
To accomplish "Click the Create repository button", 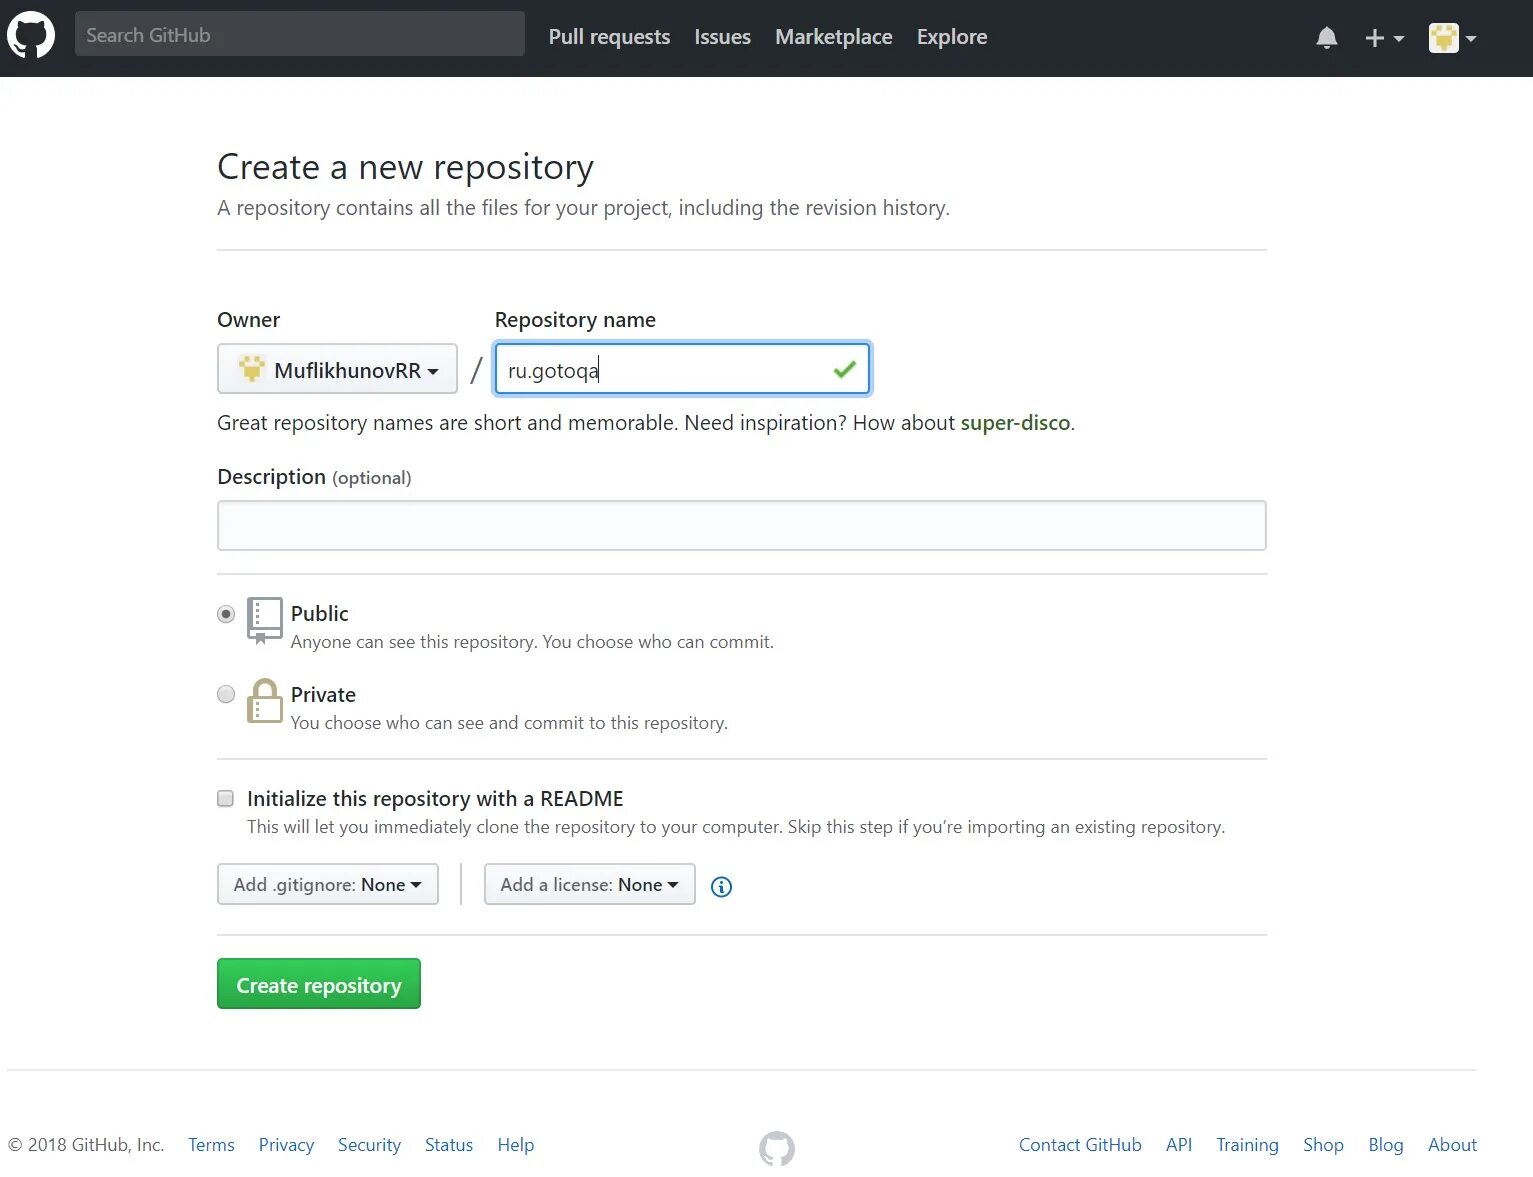I will (x=319, y=984).
